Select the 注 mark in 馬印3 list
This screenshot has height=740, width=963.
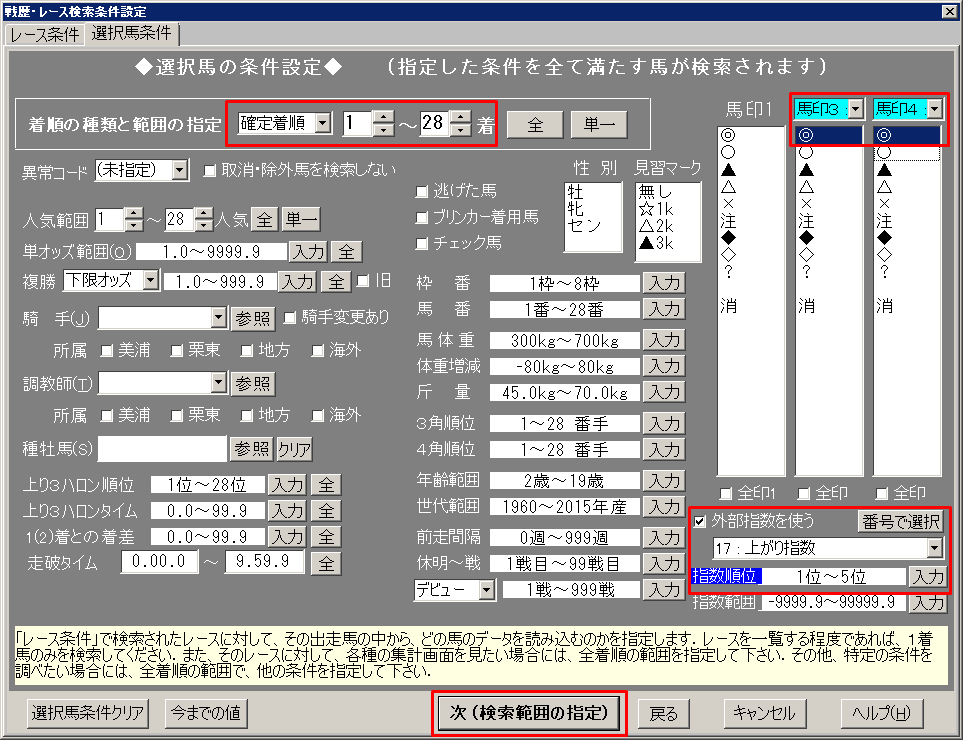(x=806, y=220)
